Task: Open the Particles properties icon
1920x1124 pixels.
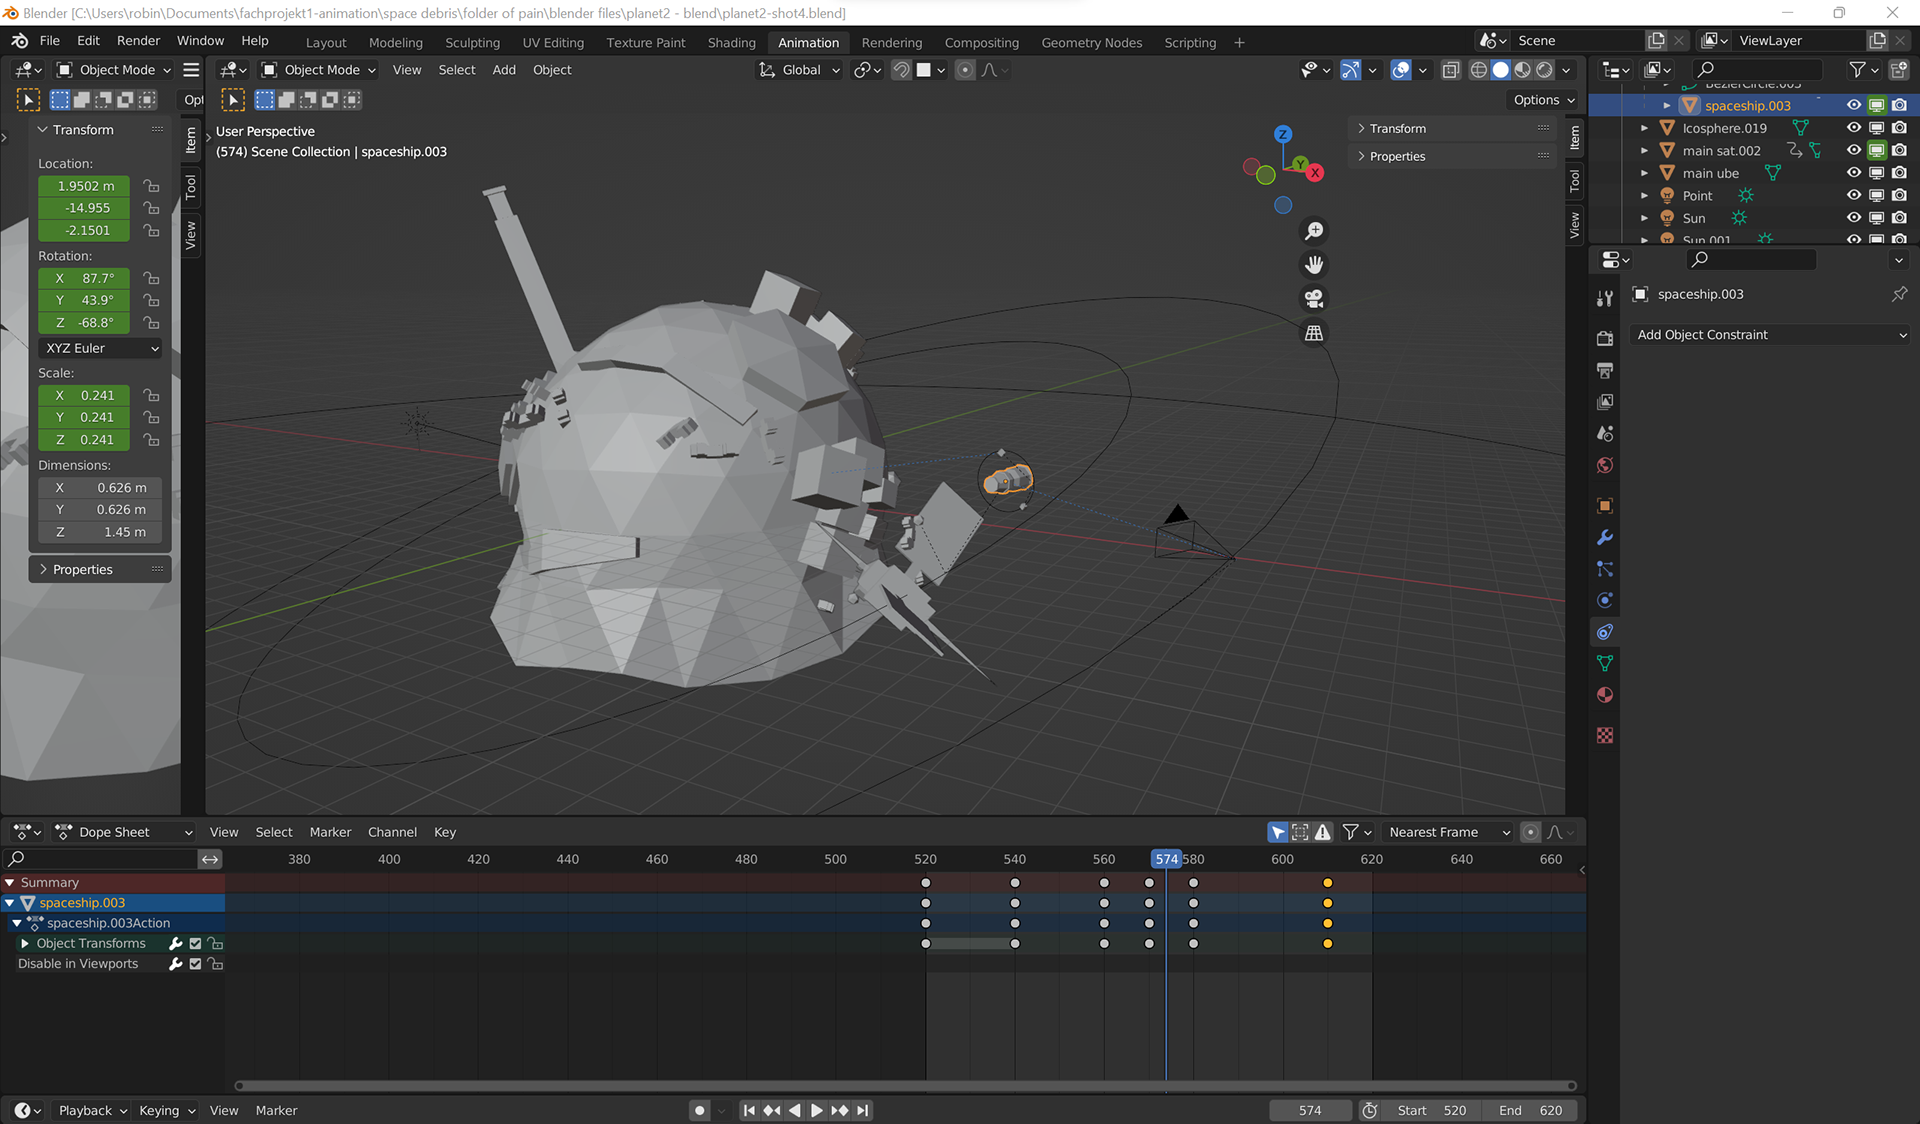Action: coord(1605,569)
